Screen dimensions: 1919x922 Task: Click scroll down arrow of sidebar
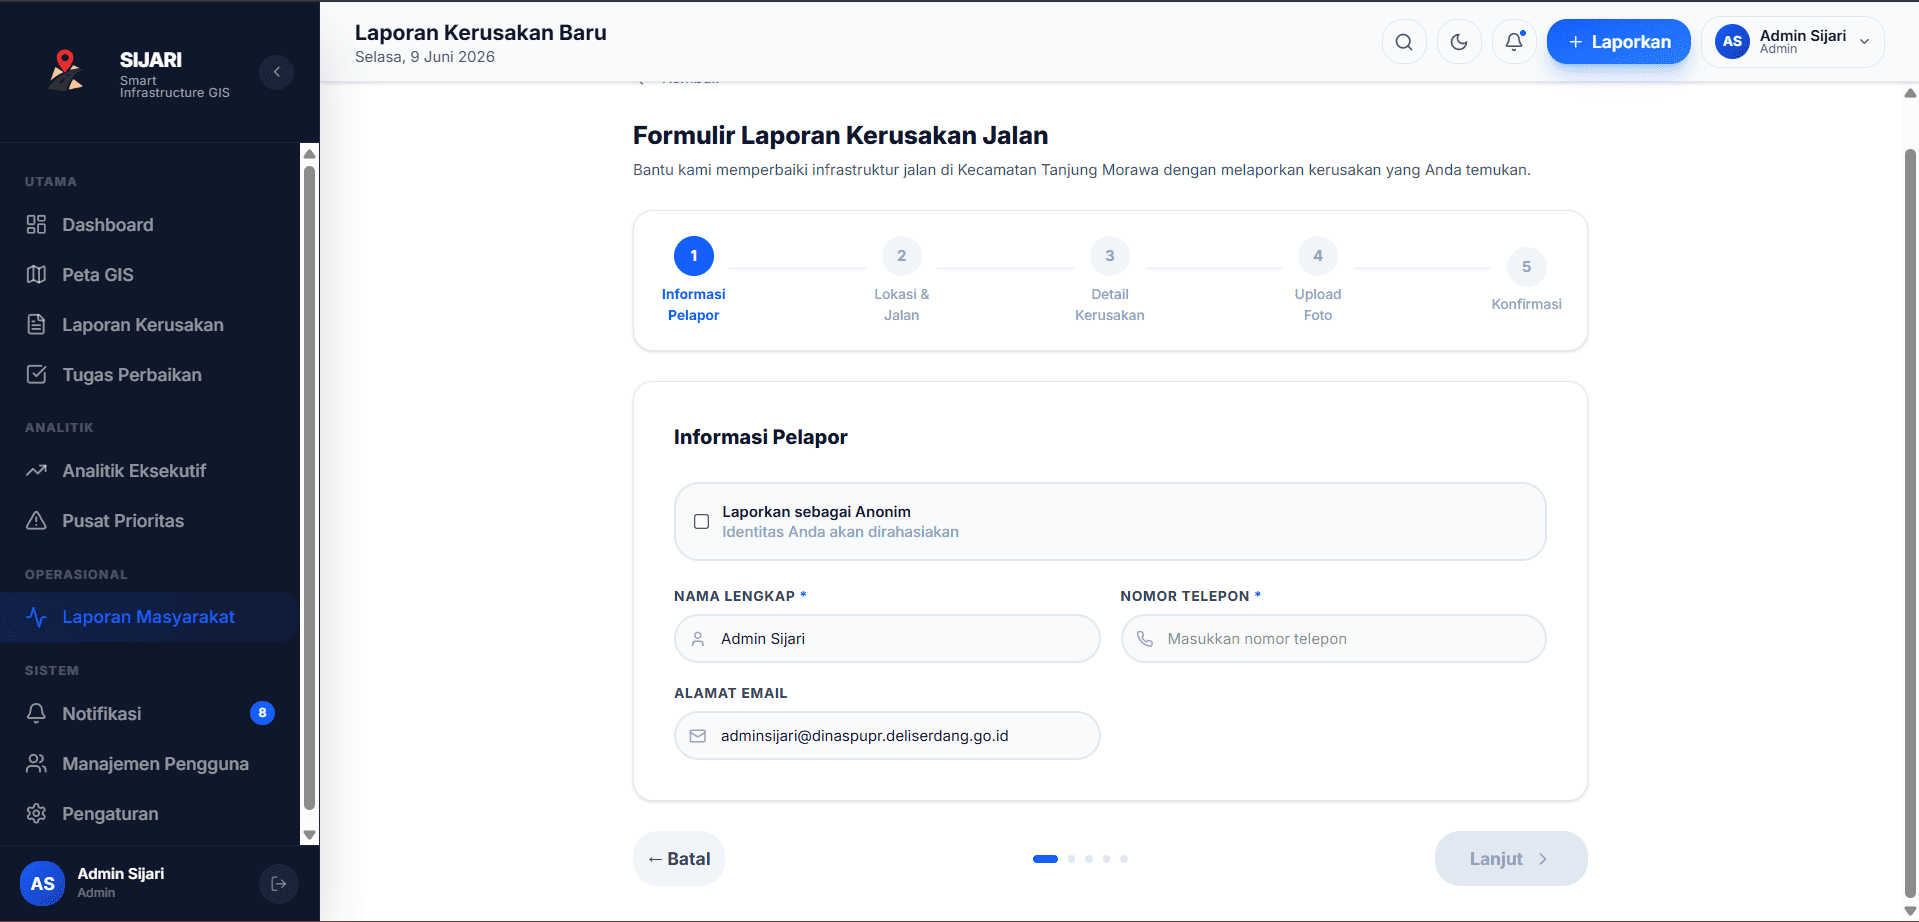(309, 835)
